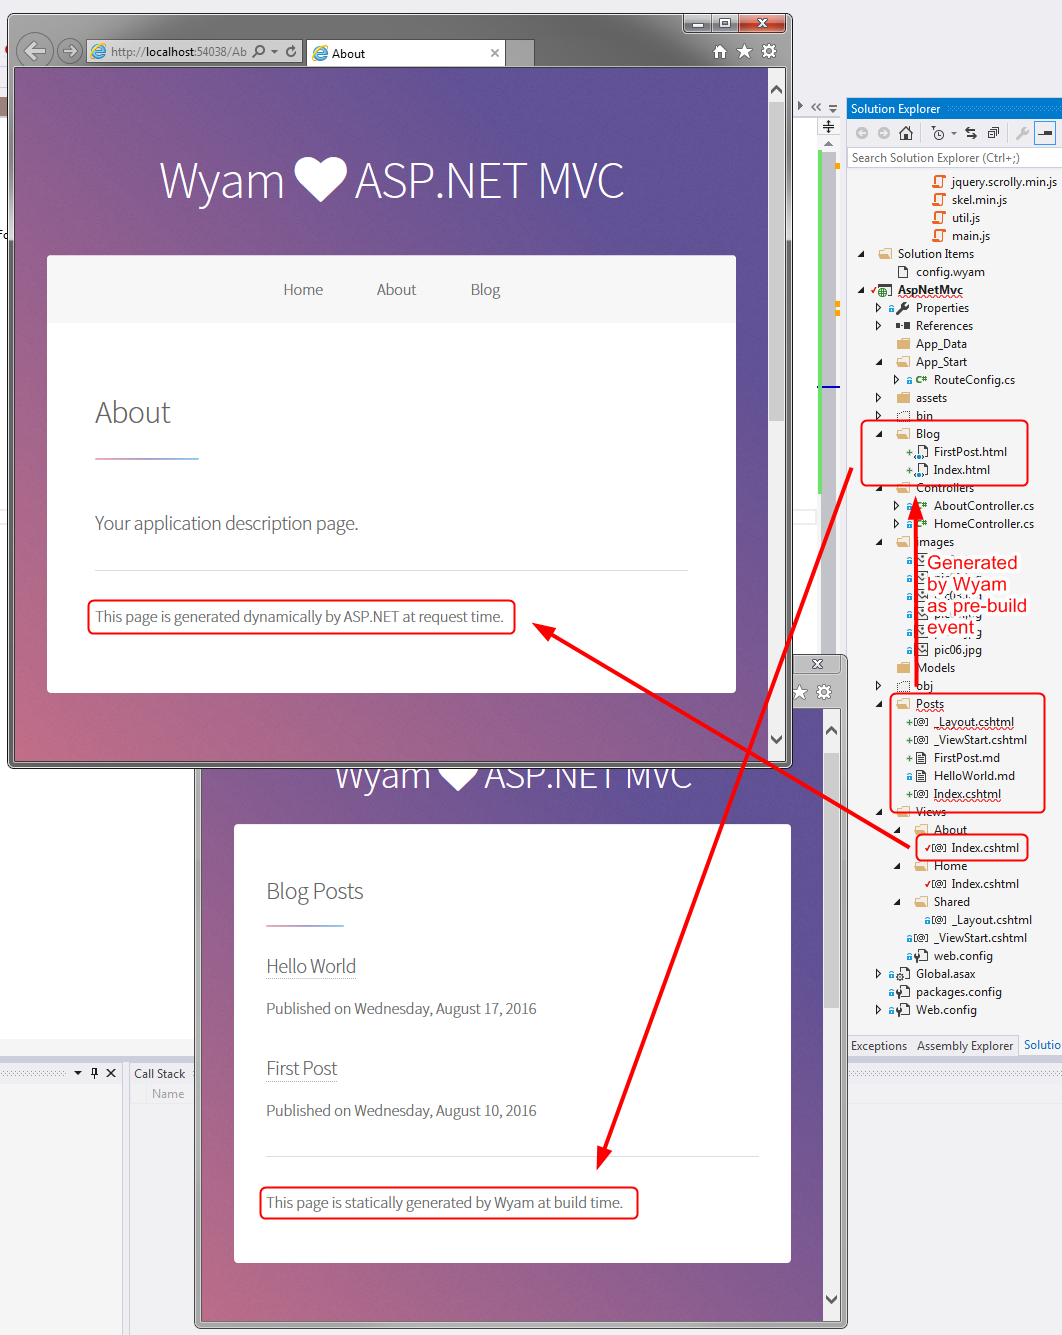The image size is (1062, 1335).
Task: Toggle auto-hide pin on bottom-left panel
Action: point(94,1073)
